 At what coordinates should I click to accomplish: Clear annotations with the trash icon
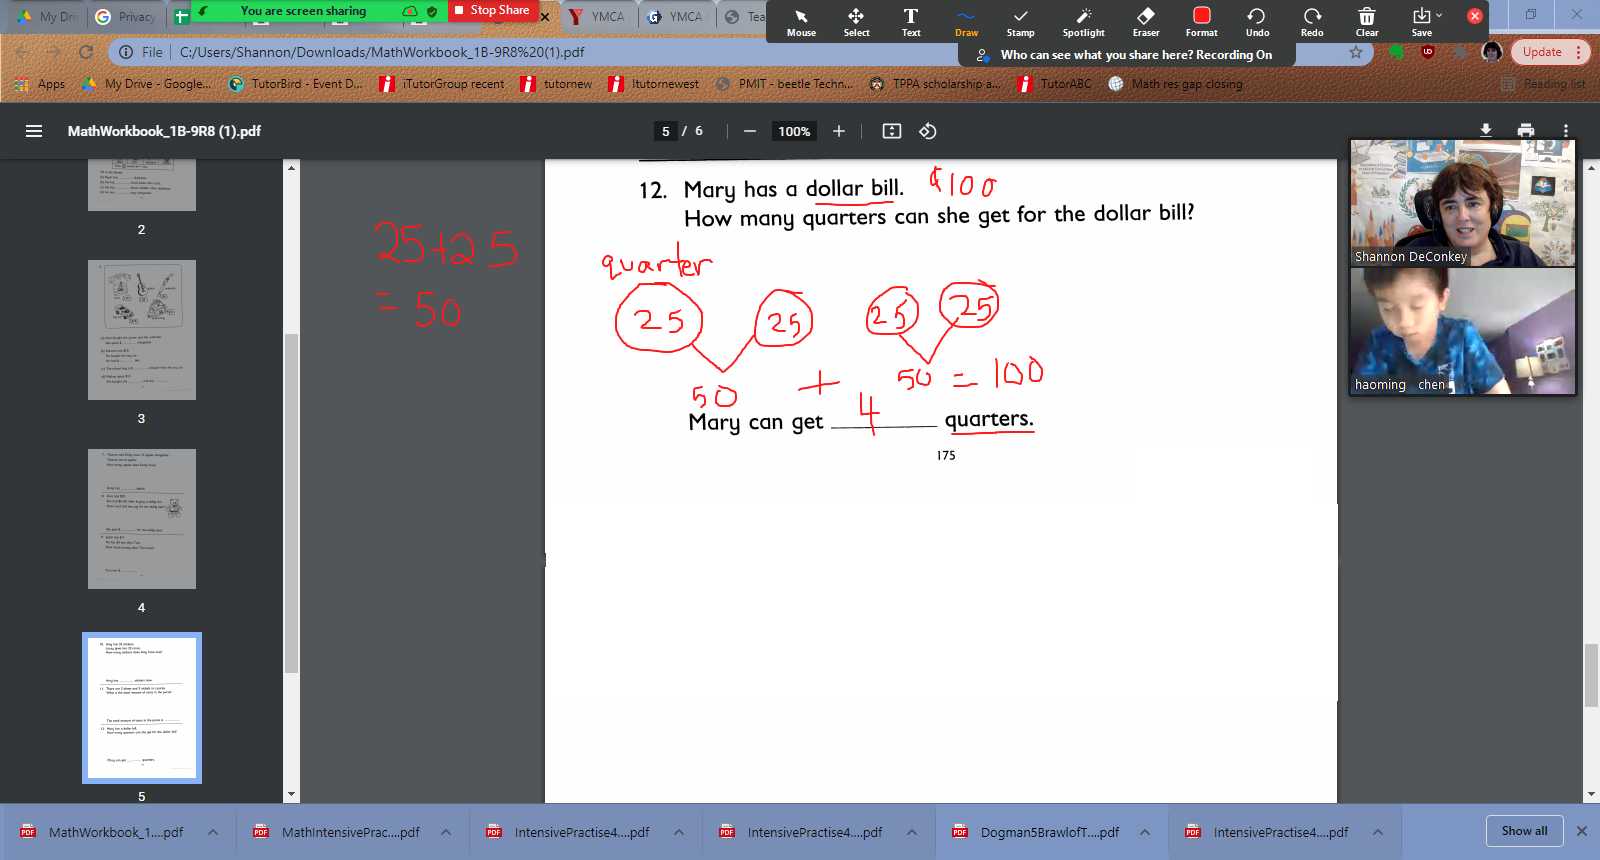[x=1367, y=22]
